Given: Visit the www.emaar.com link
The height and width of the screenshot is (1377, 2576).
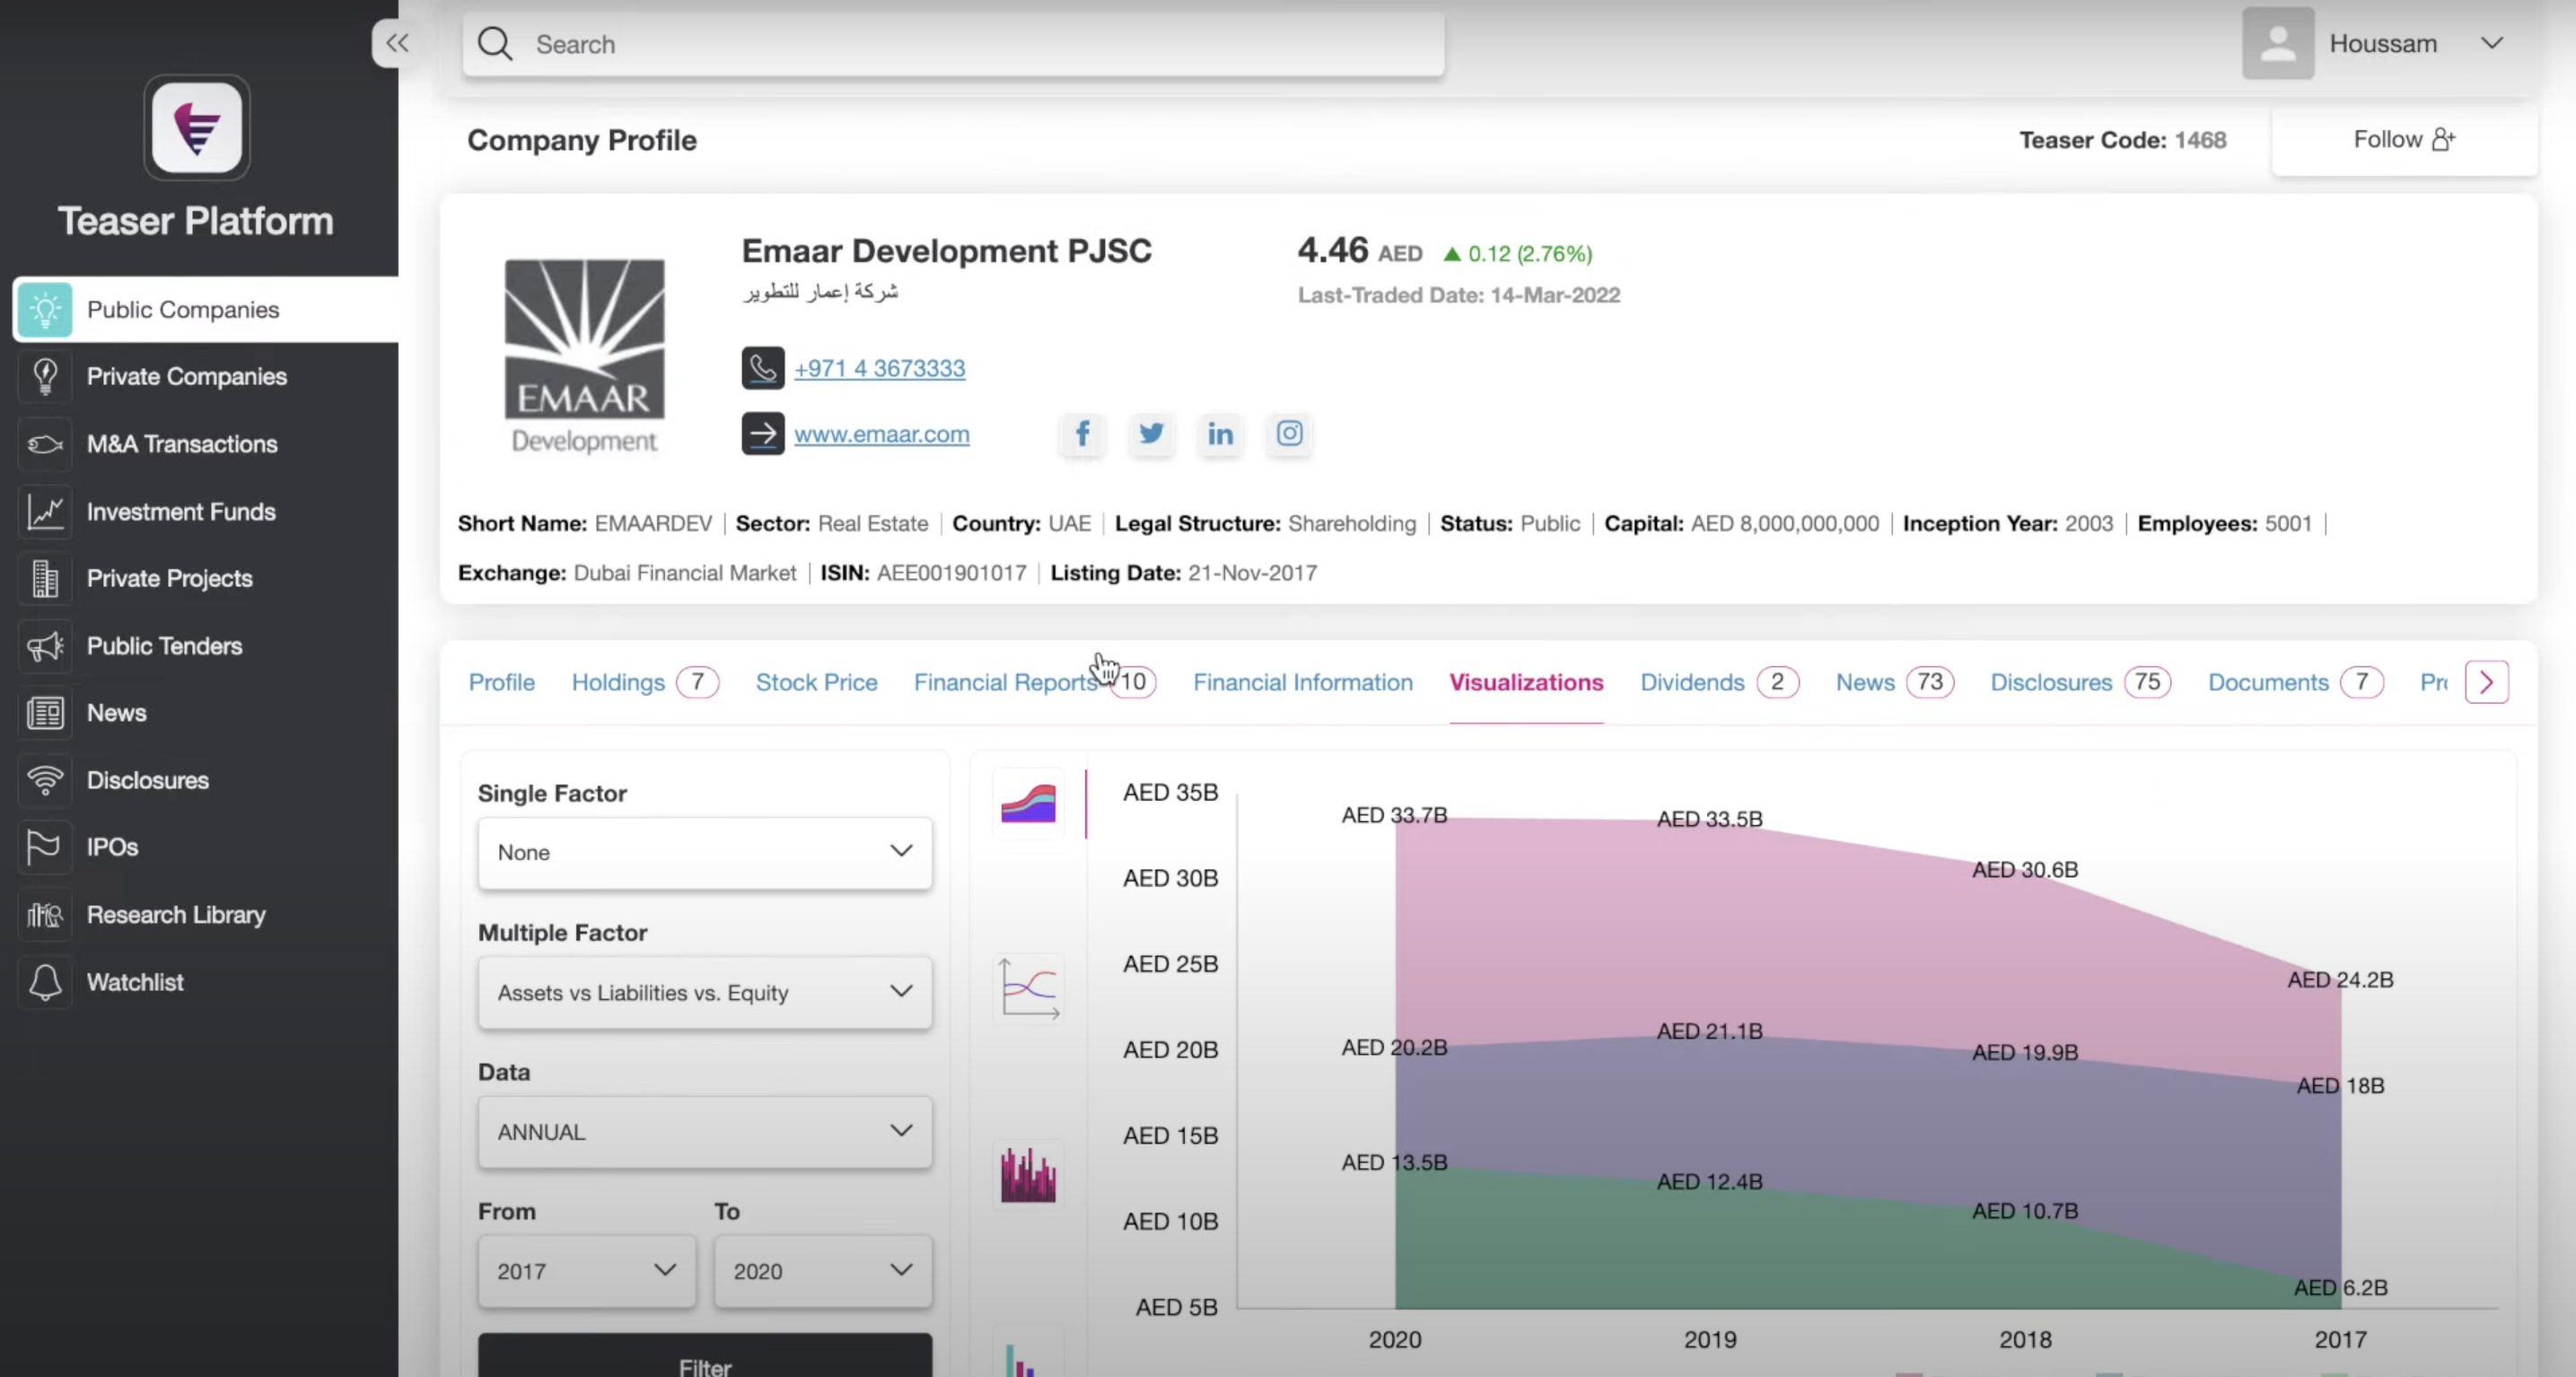Looking at the screenshot, I should click(x=881, y=434).
